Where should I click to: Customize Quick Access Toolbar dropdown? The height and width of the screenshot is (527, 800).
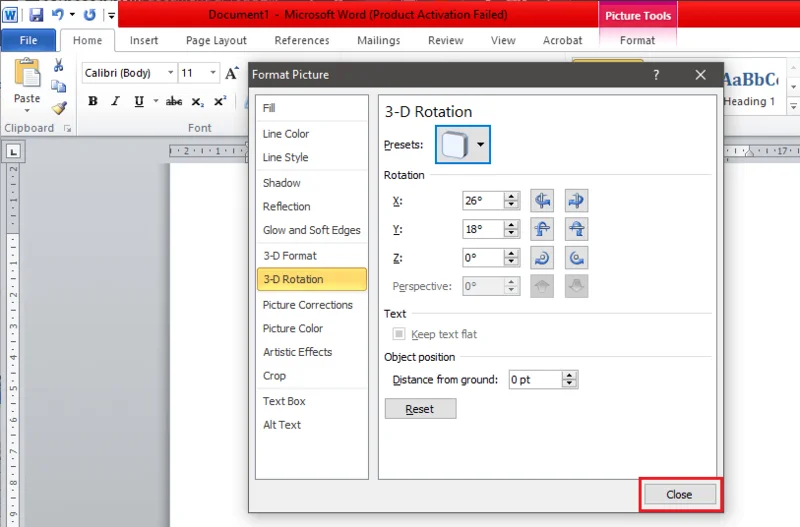tap(111, 15)
